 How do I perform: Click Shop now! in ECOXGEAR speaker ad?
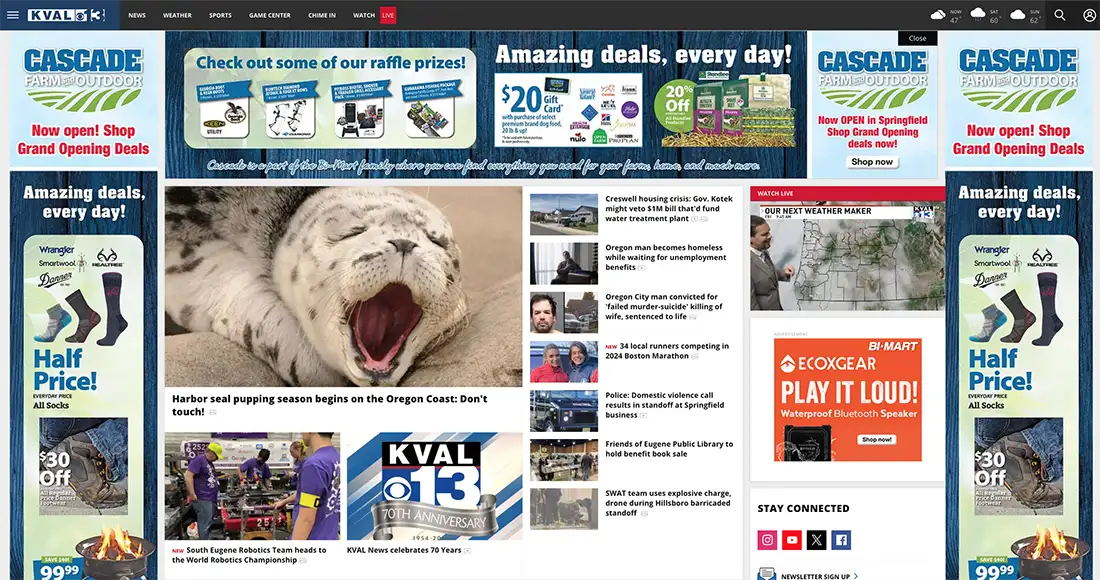point(877,440)
